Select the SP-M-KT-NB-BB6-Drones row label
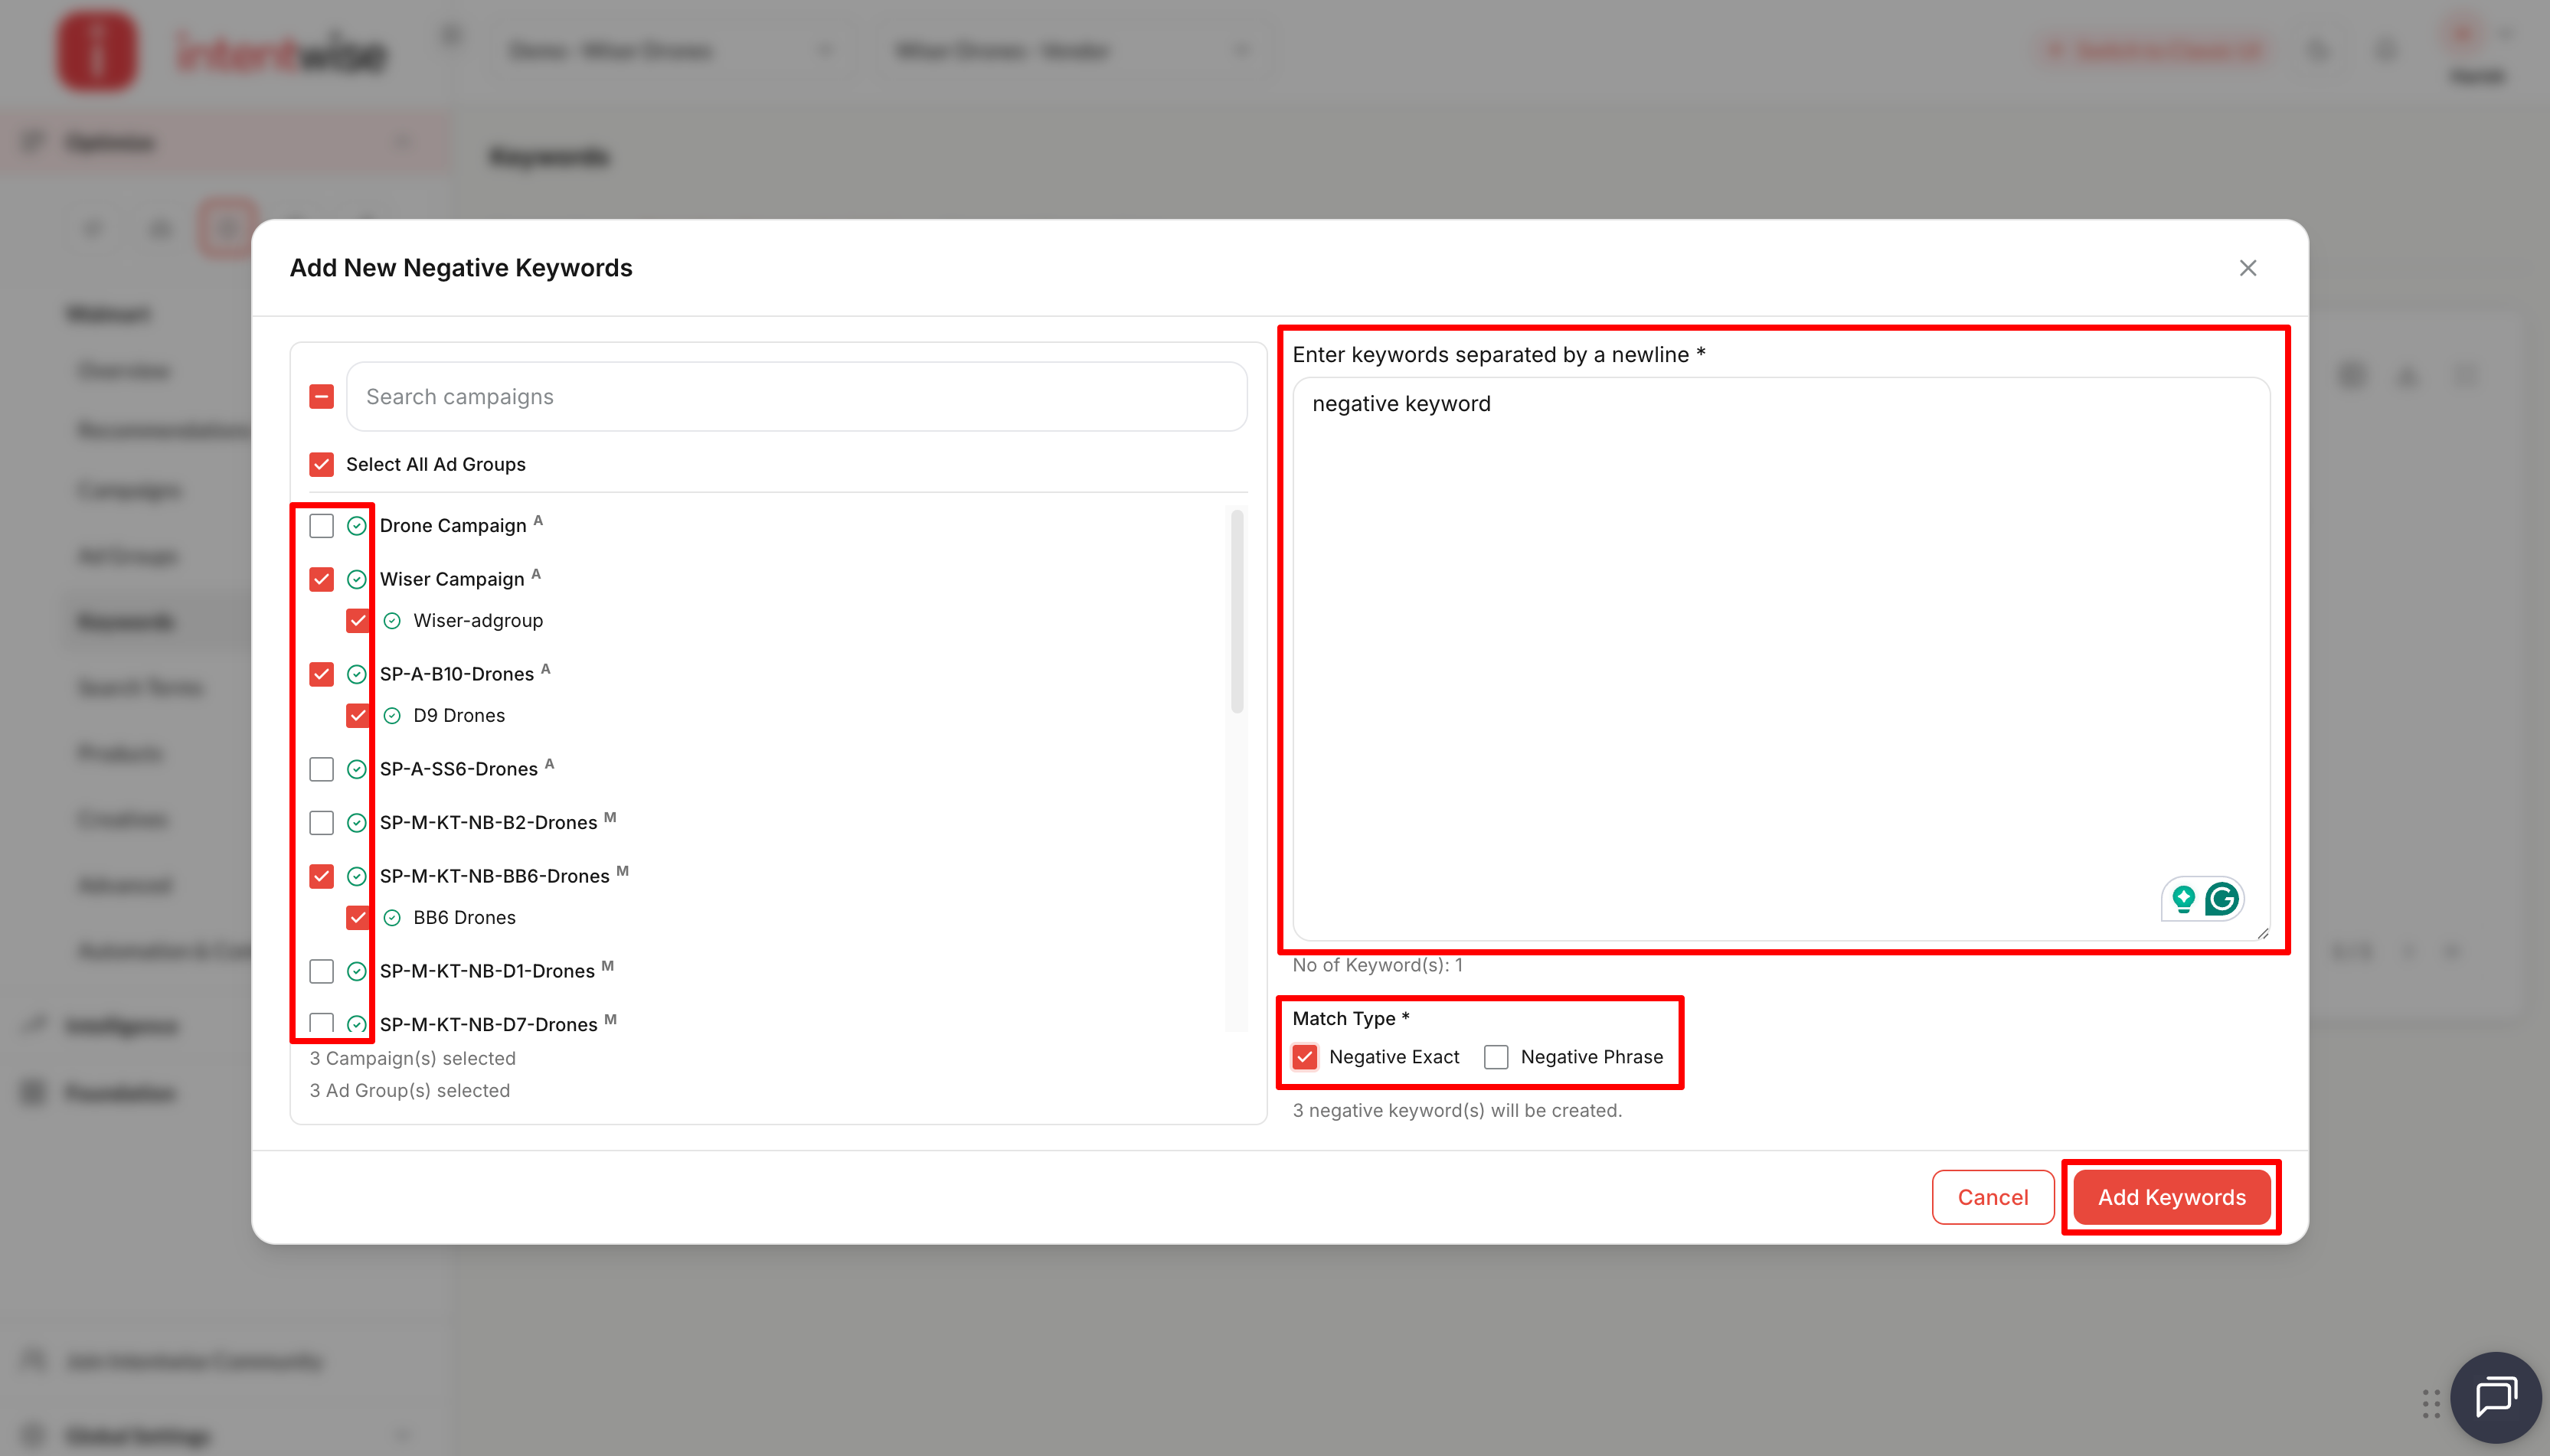The width and height of the screenshot is (2550, 1456). (x=494, y=877)
